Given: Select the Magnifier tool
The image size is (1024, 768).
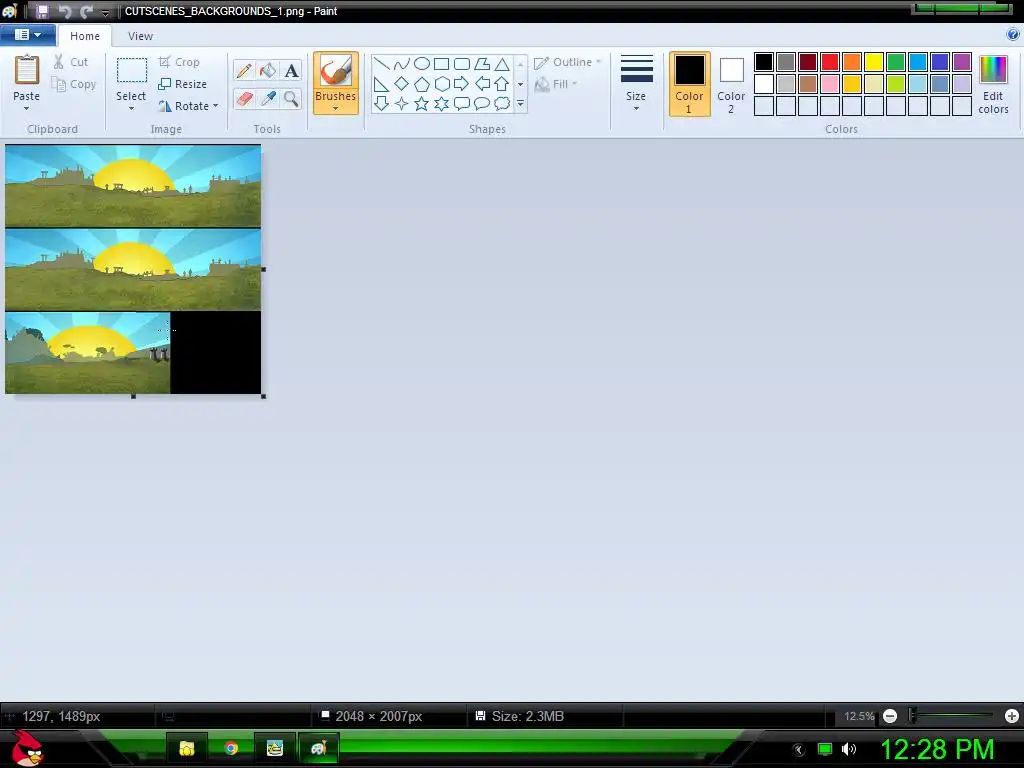Looking at the screenshot, I should [x=291, y=99].
